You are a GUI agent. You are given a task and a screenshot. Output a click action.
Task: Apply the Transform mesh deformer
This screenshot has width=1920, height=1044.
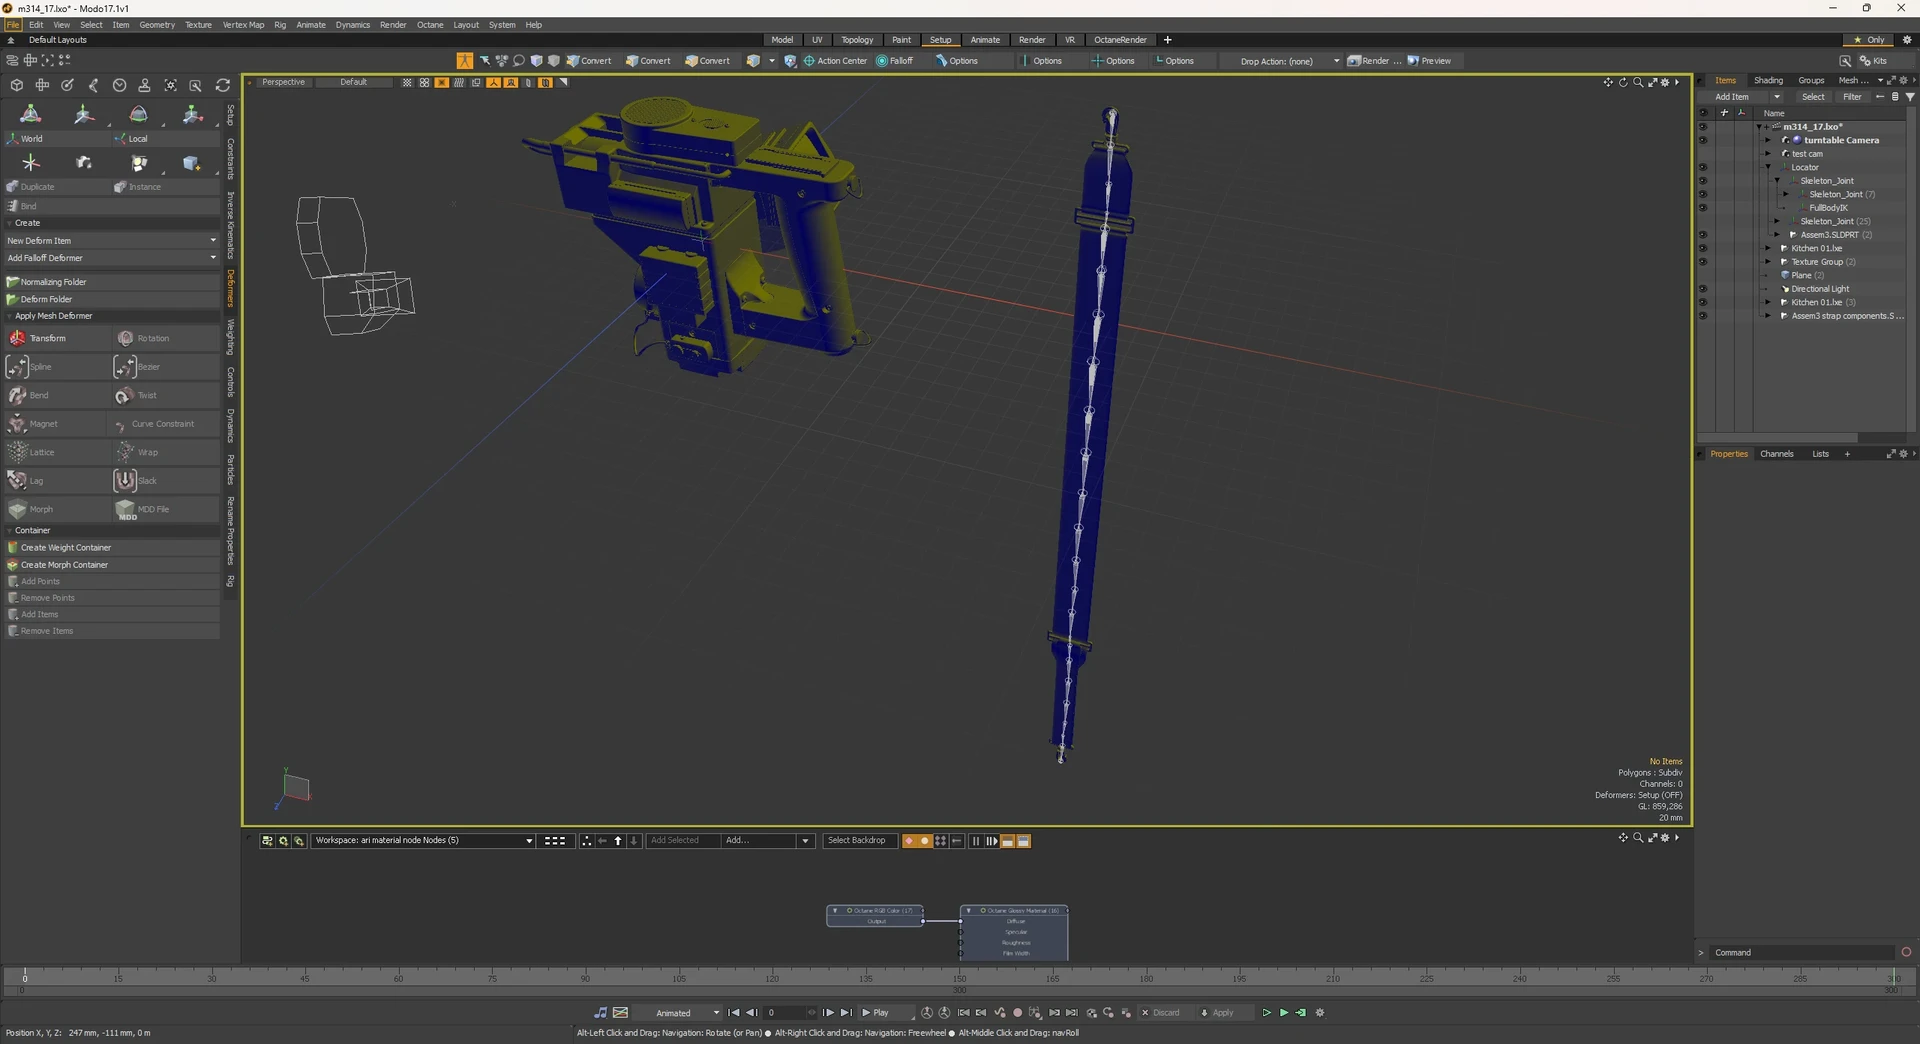click(56, 338)
